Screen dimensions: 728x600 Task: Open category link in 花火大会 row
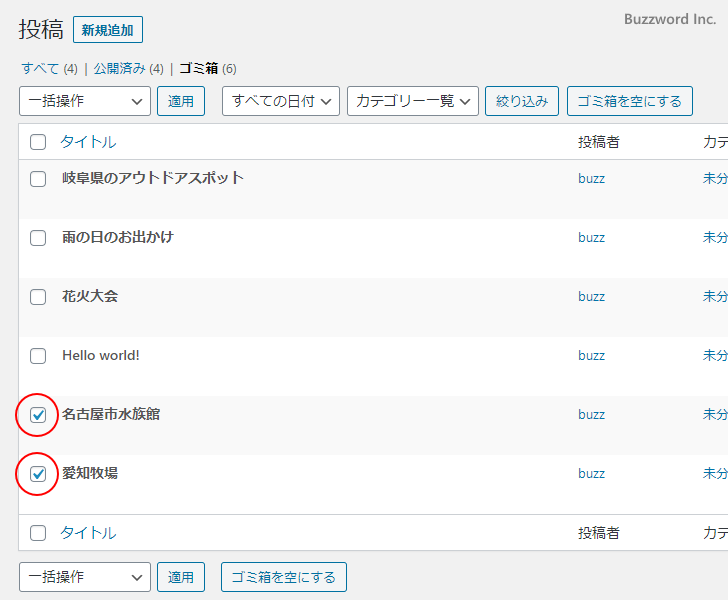715,296
